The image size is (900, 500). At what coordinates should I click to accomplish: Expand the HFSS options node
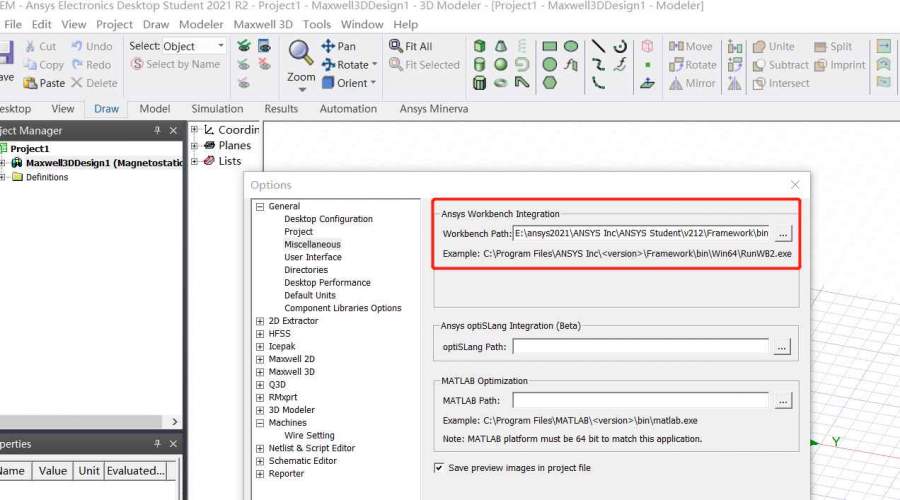coord(261,334)
